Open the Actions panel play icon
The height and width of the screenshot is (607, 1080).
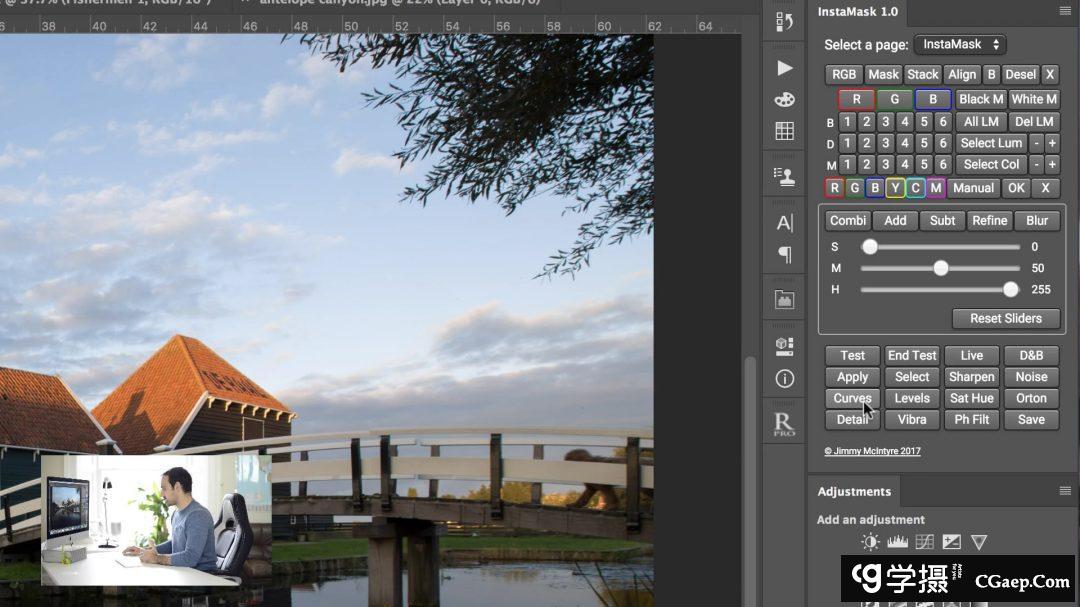click(784, 68)
